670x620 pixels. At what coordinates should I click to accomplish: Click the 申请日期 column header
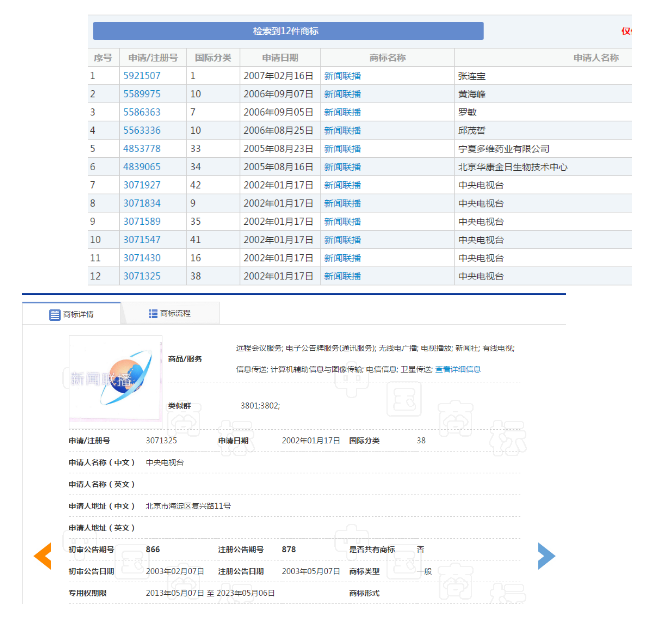click(x=280, y=58)
